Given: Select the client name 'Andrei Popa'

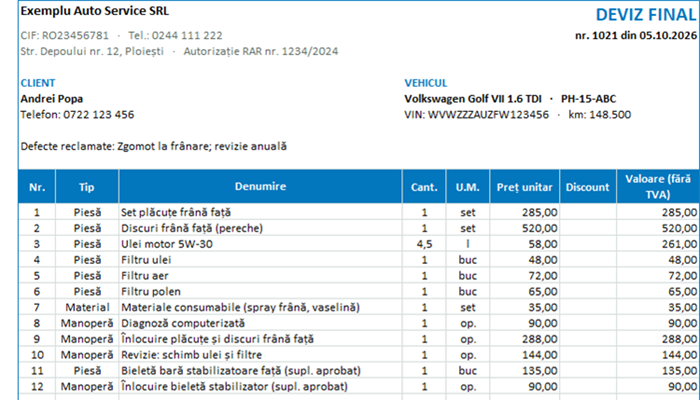Looking at the screenshot, I should (x=52, y=99).
